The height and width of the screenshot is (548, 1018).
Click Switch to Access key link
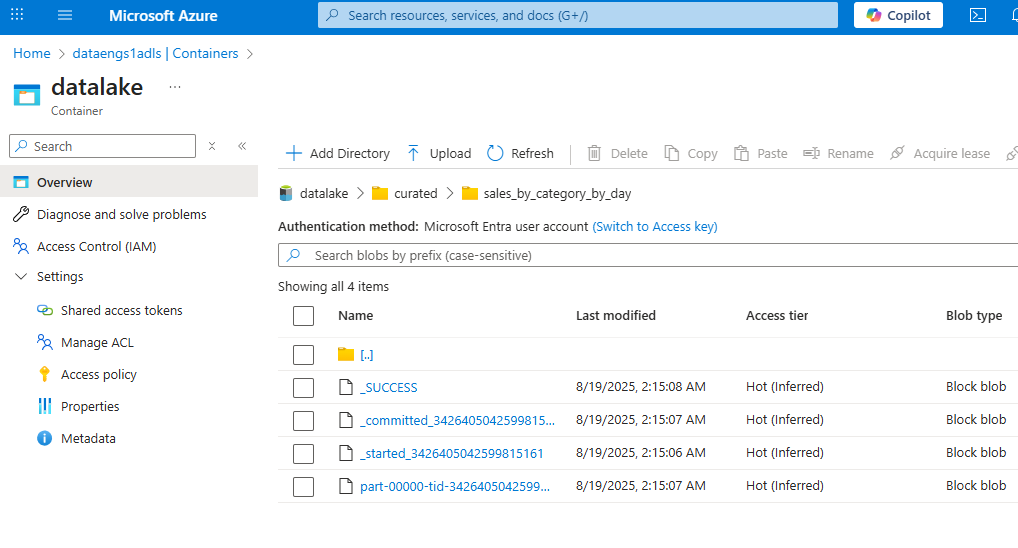coord(654,227)
